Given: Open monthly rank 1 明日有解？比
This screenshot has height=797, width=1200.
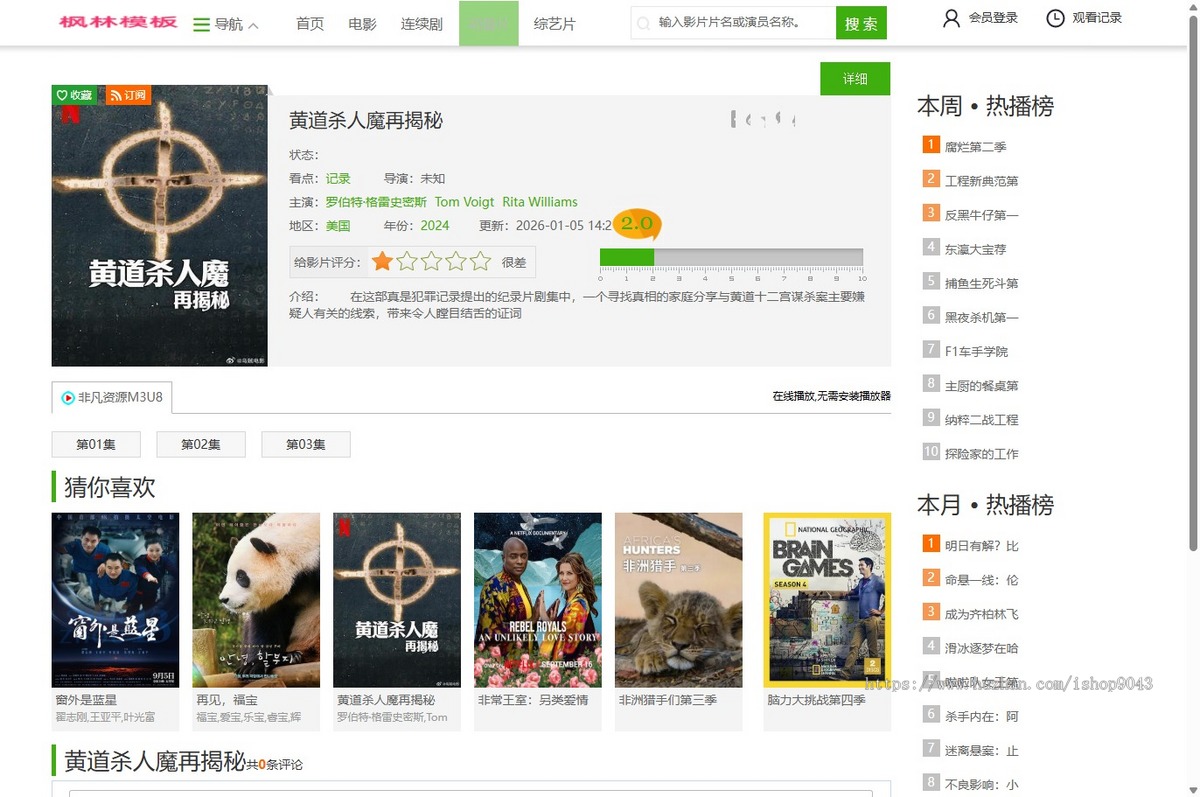Looking at the screenshot, I should pyautogui.click(x=982, y=546).
